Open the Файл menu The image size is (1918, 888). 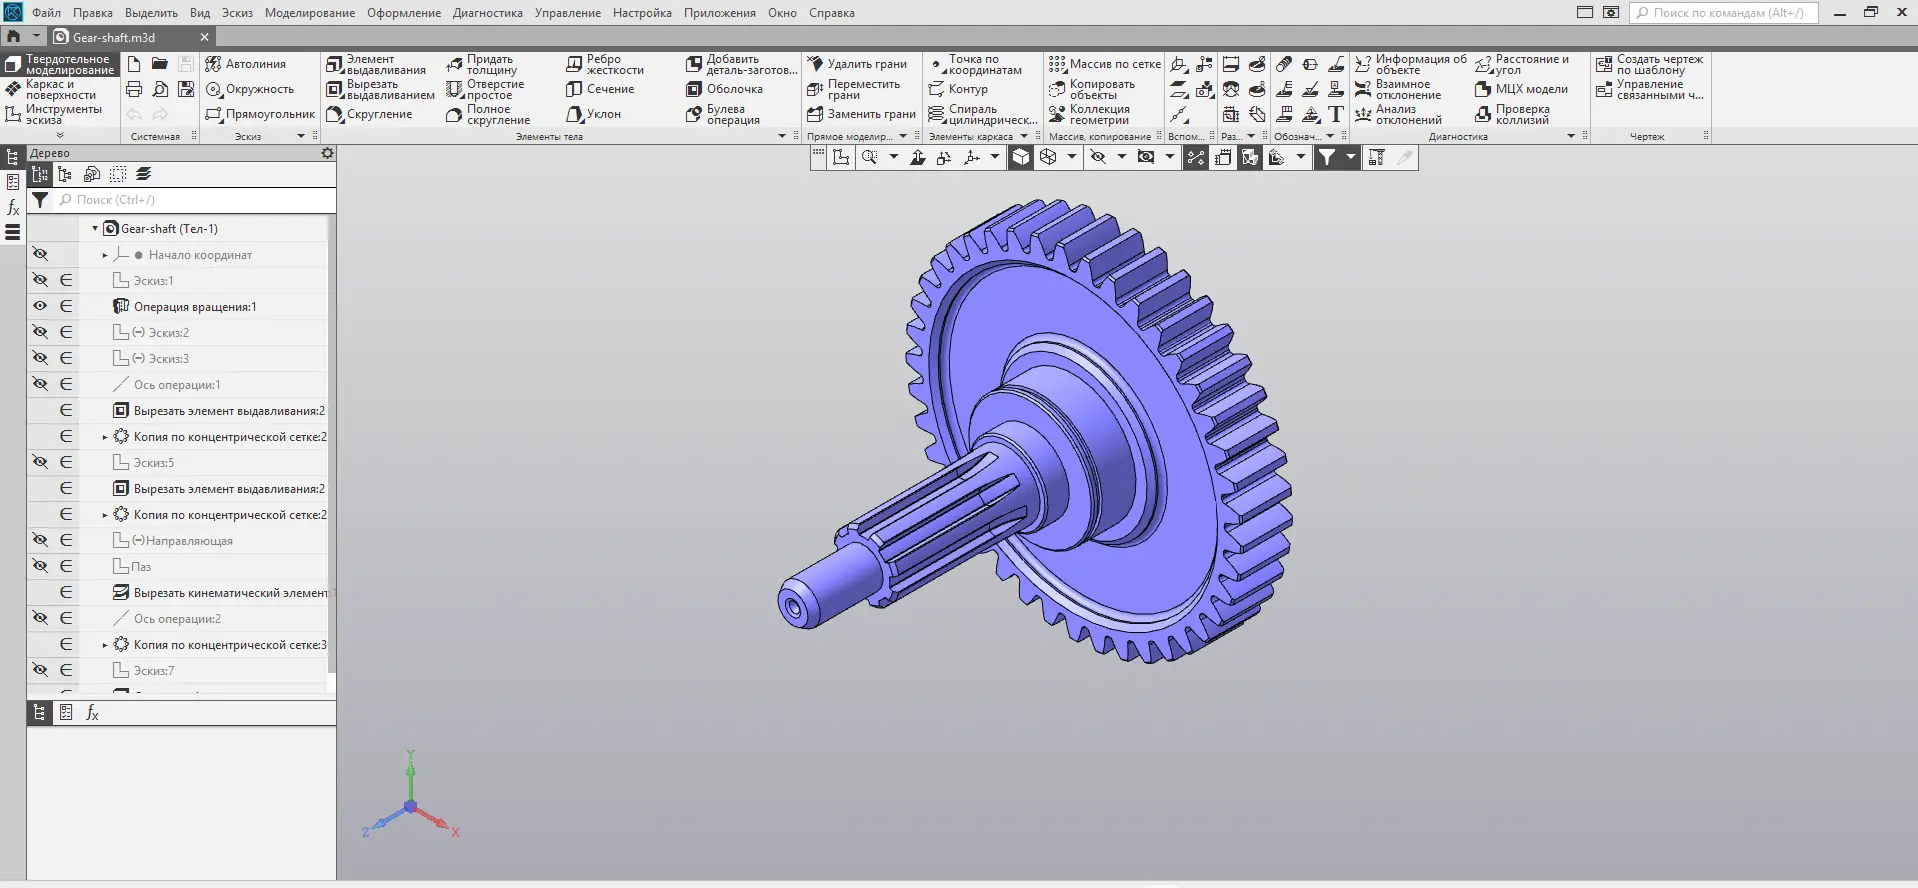46,13
